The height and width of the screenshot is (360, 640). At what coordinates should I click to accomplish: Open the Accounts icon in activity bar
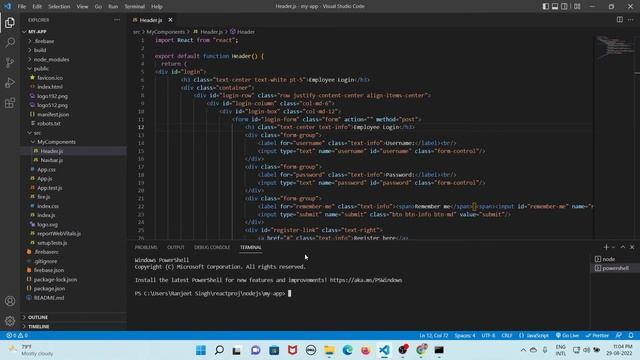click(10, 301)
